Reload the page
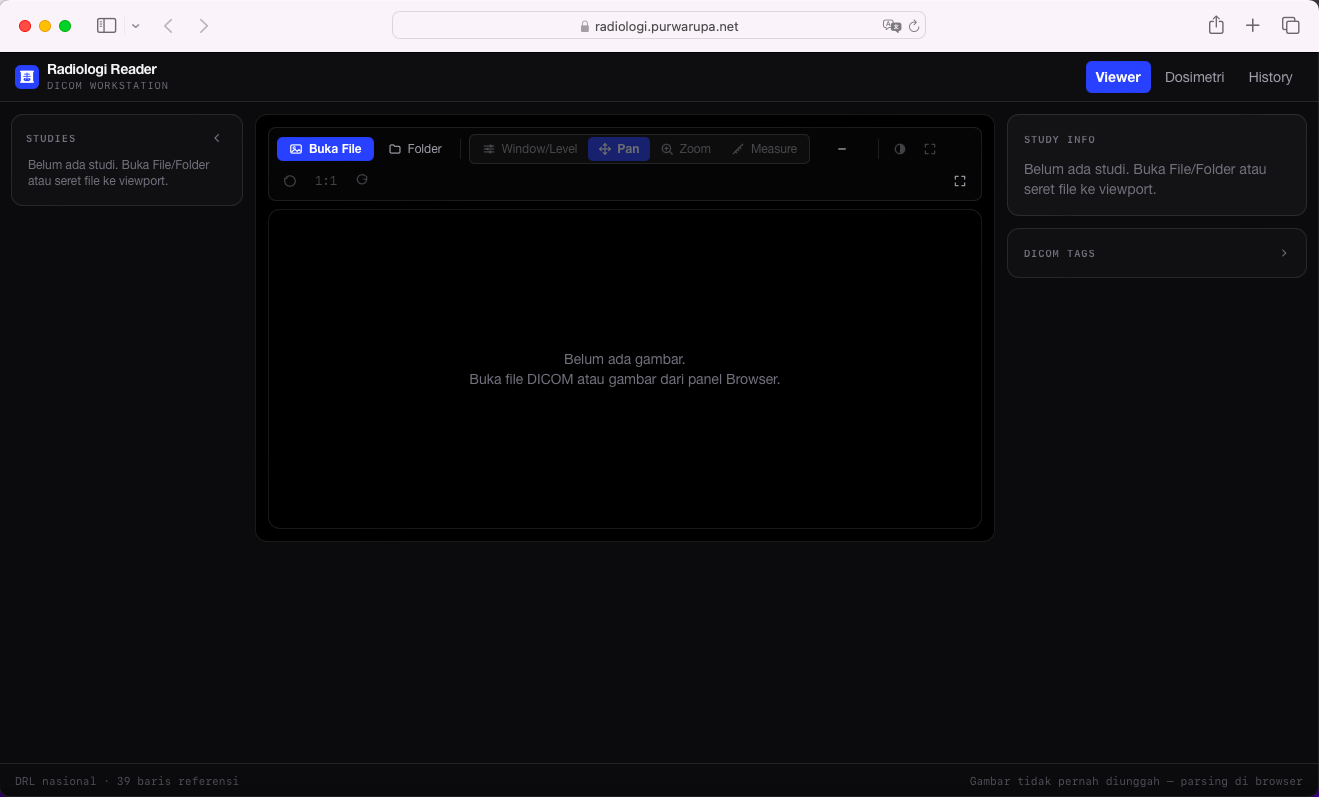Screen dimensions: 1319x797 coord(914,26)
